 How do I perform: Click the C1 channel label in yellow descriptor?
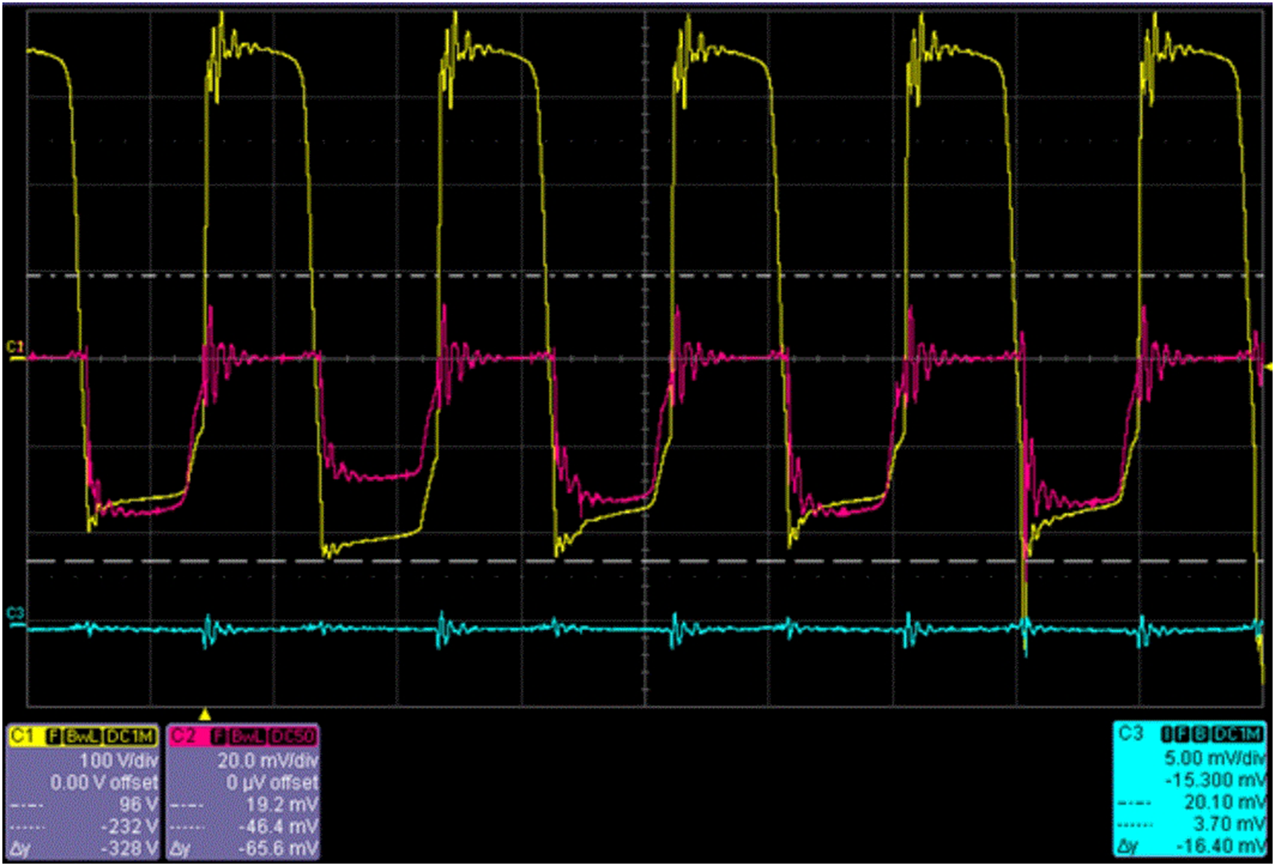22,737
